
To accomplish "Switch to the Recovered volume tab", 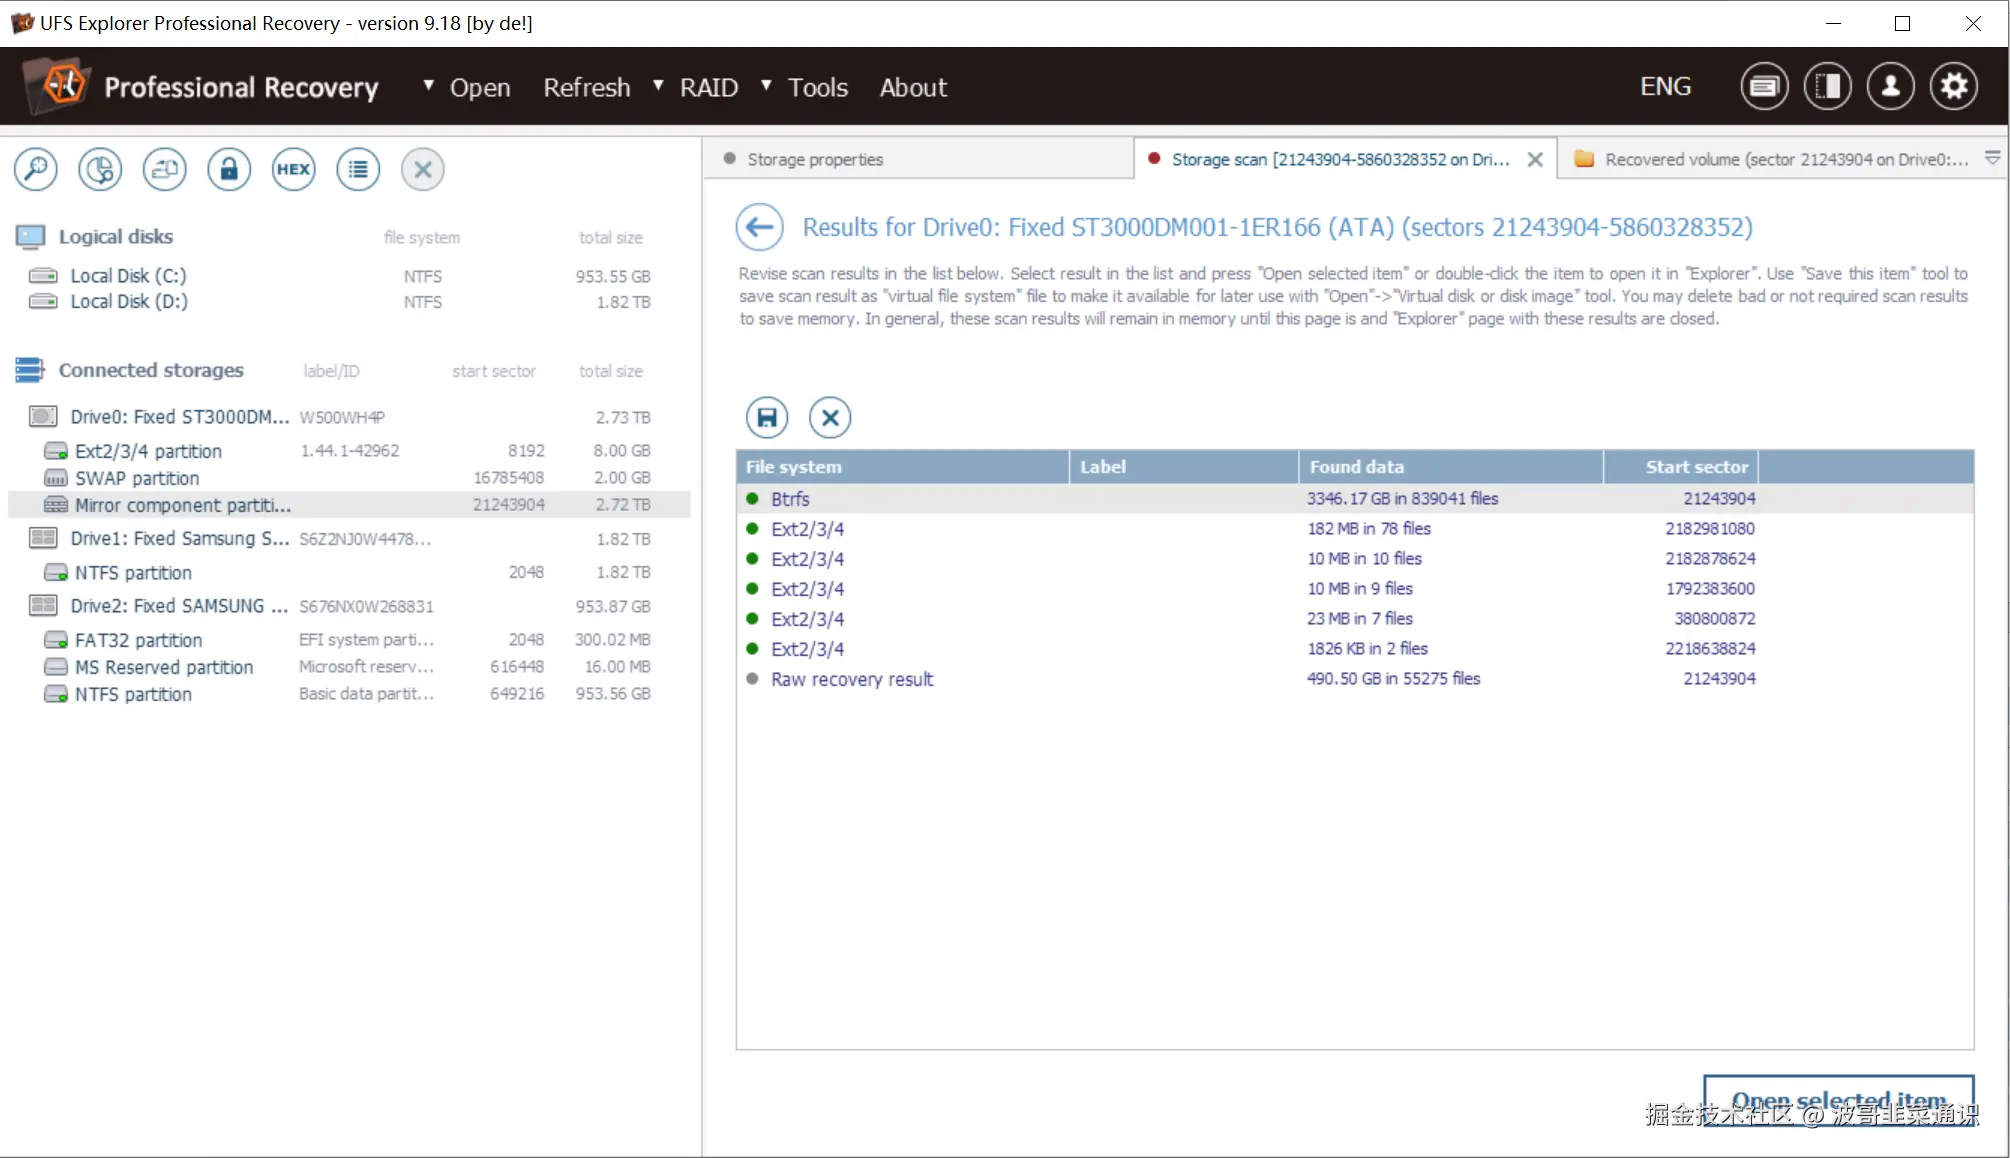I will [1785, 159].
